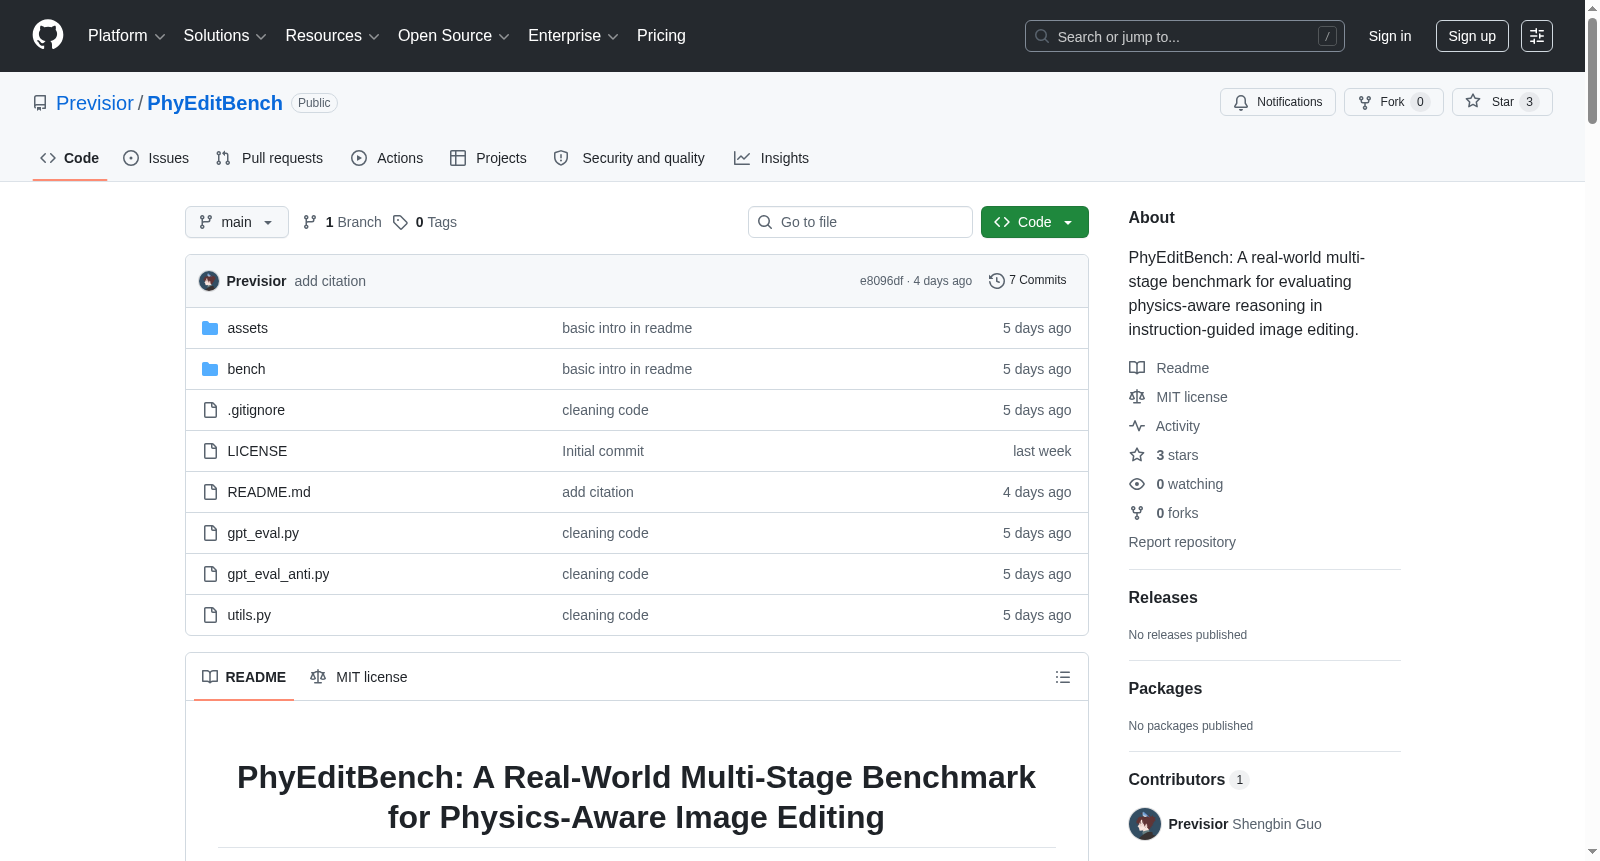Click the commit history clock icon
The height and width of the screenshot is (861, 1600).
pos(996,281)
